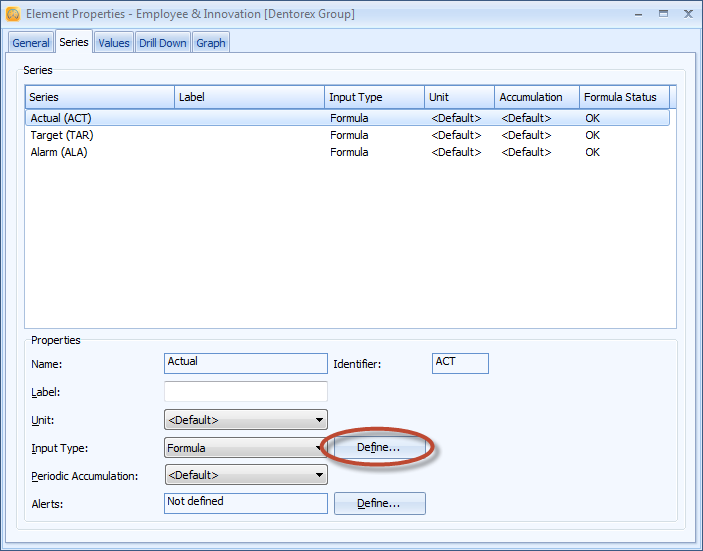Expand the Unit dropdown
This screenshot has height=551, width=703.
[245, 420]
